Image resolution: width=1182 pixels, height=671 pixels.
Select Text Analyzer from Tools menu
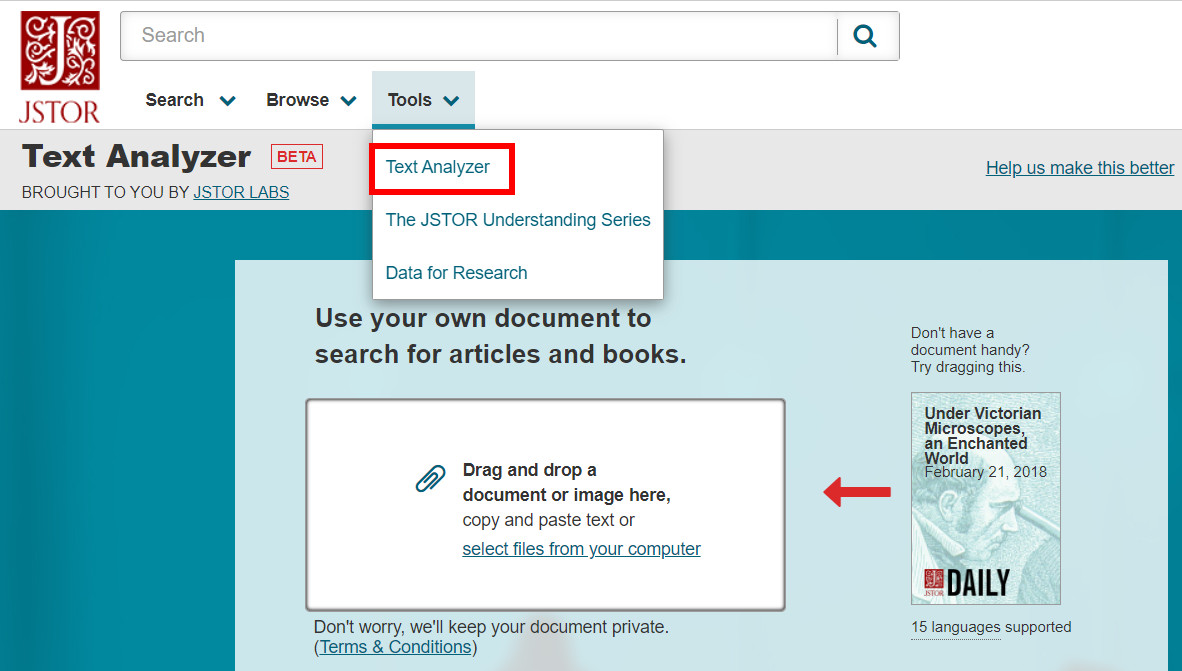437,167
